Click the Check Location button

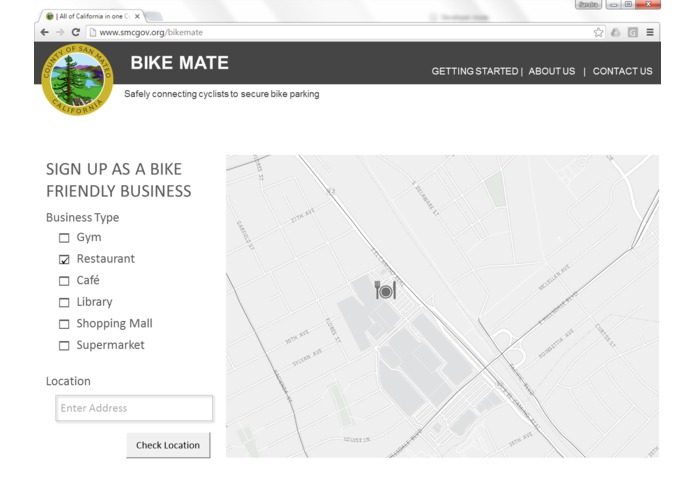(x=168, y=445)
